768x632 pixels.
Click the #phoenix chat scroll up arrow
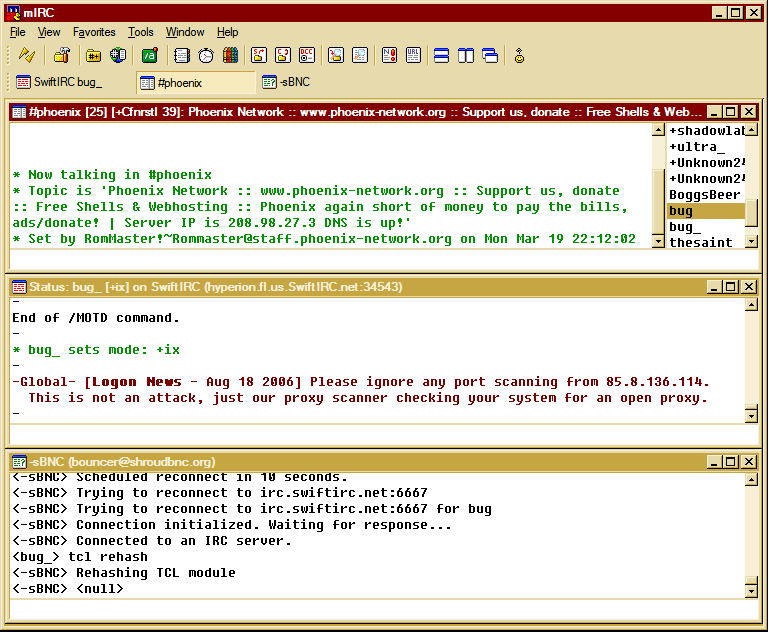coord(659,130)
